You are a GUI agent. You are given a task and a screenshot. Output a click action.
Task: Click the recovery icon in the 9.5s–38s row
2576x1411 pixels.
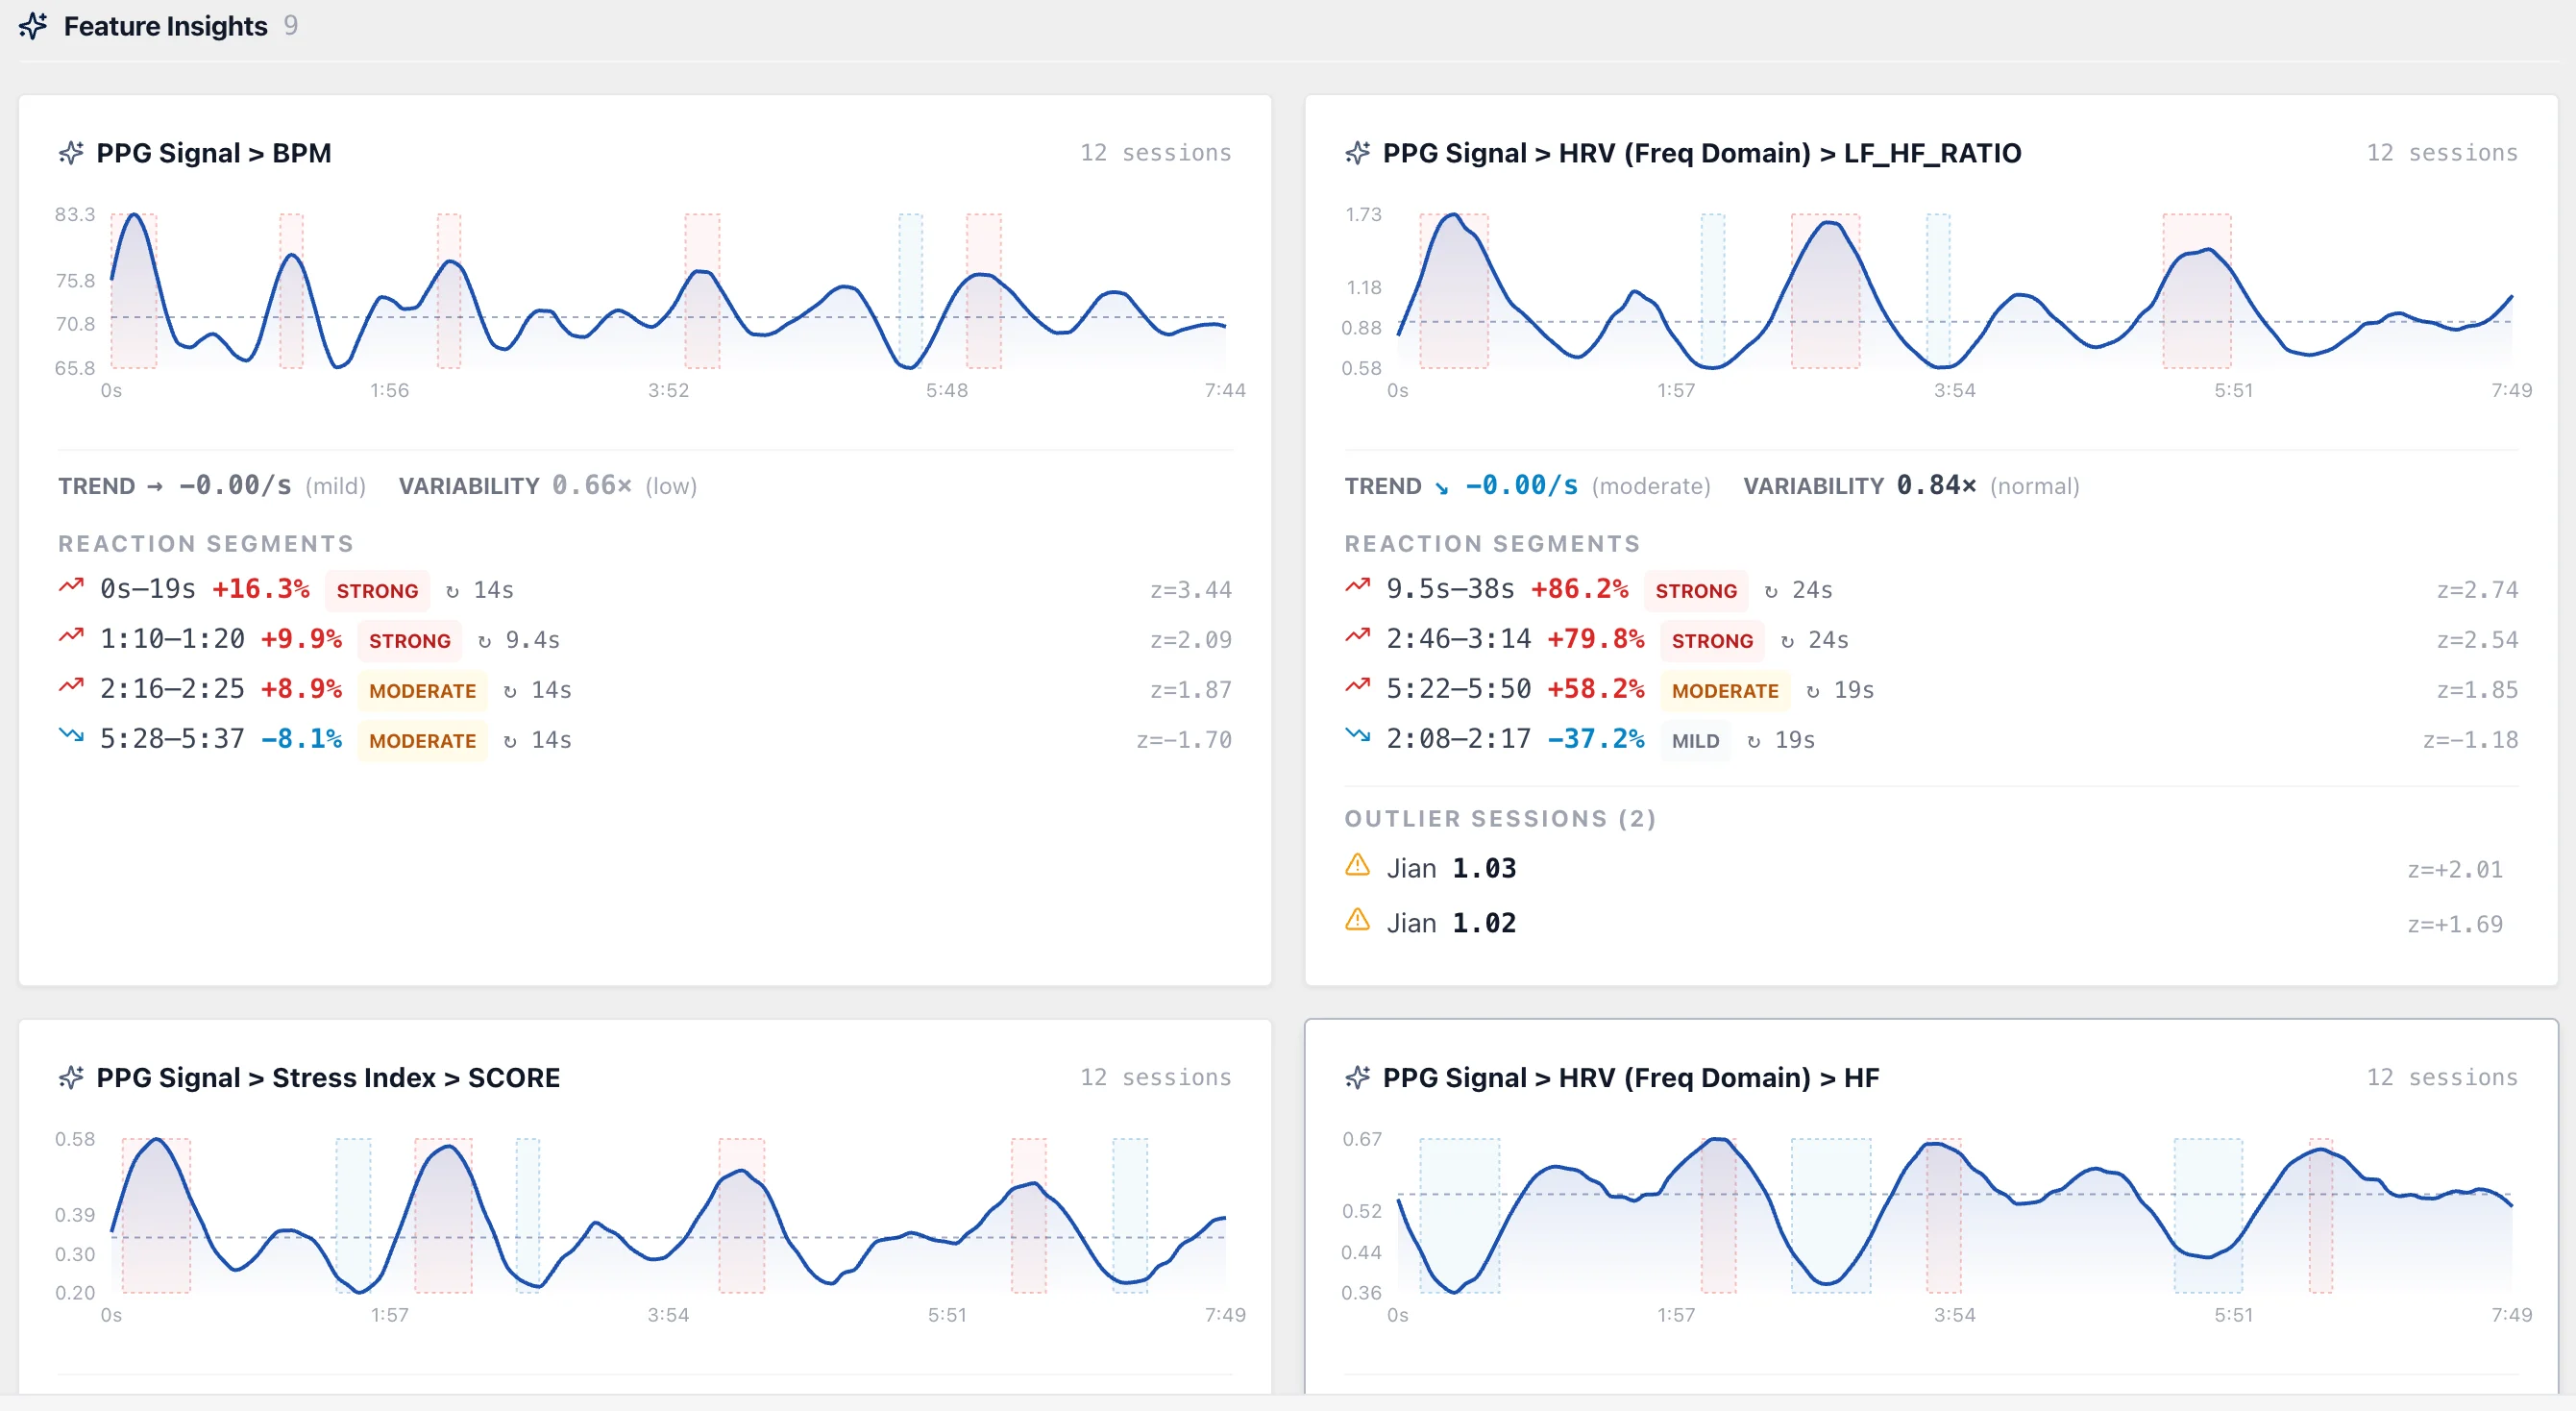click(1771, 592)
